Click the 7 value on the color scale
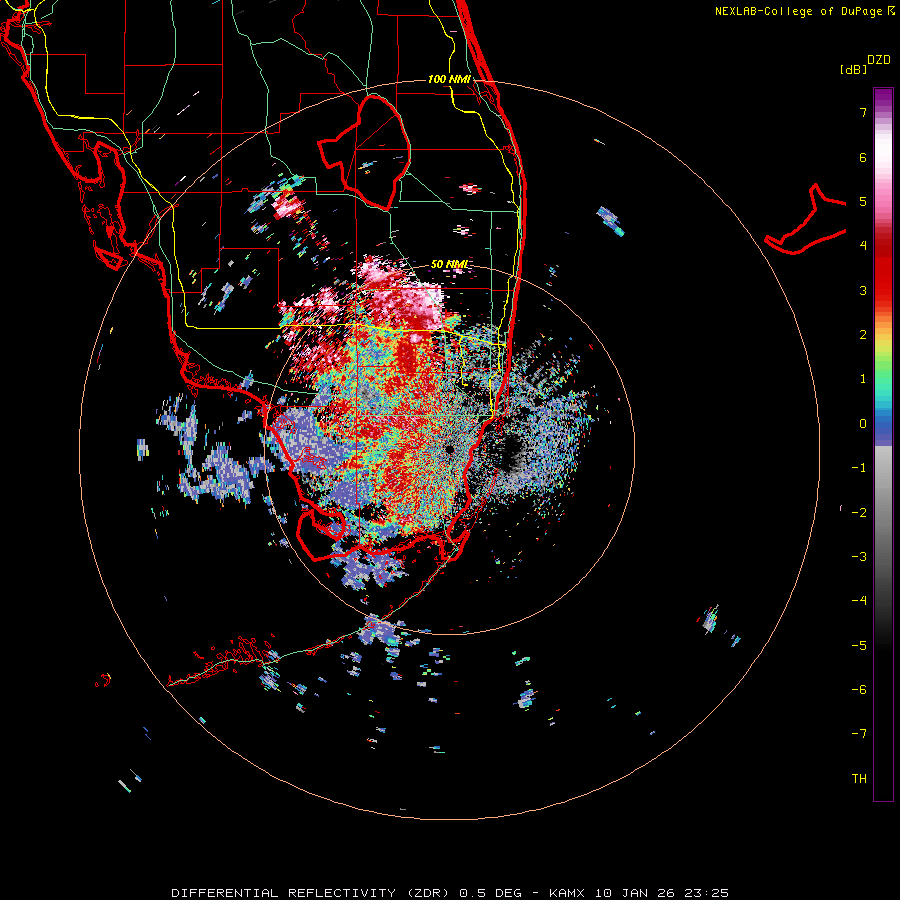This screenshot has width=900, height=900. point(863,112)
